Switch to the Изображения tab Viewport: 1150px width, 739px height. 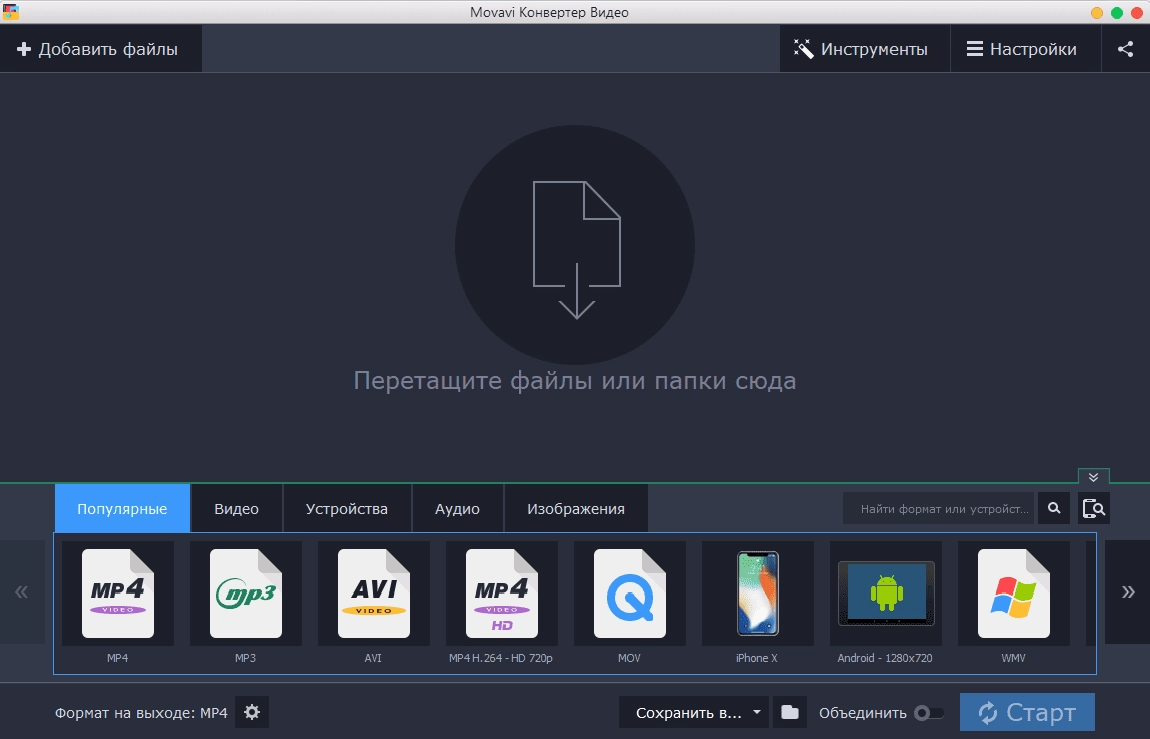point(576,508)
